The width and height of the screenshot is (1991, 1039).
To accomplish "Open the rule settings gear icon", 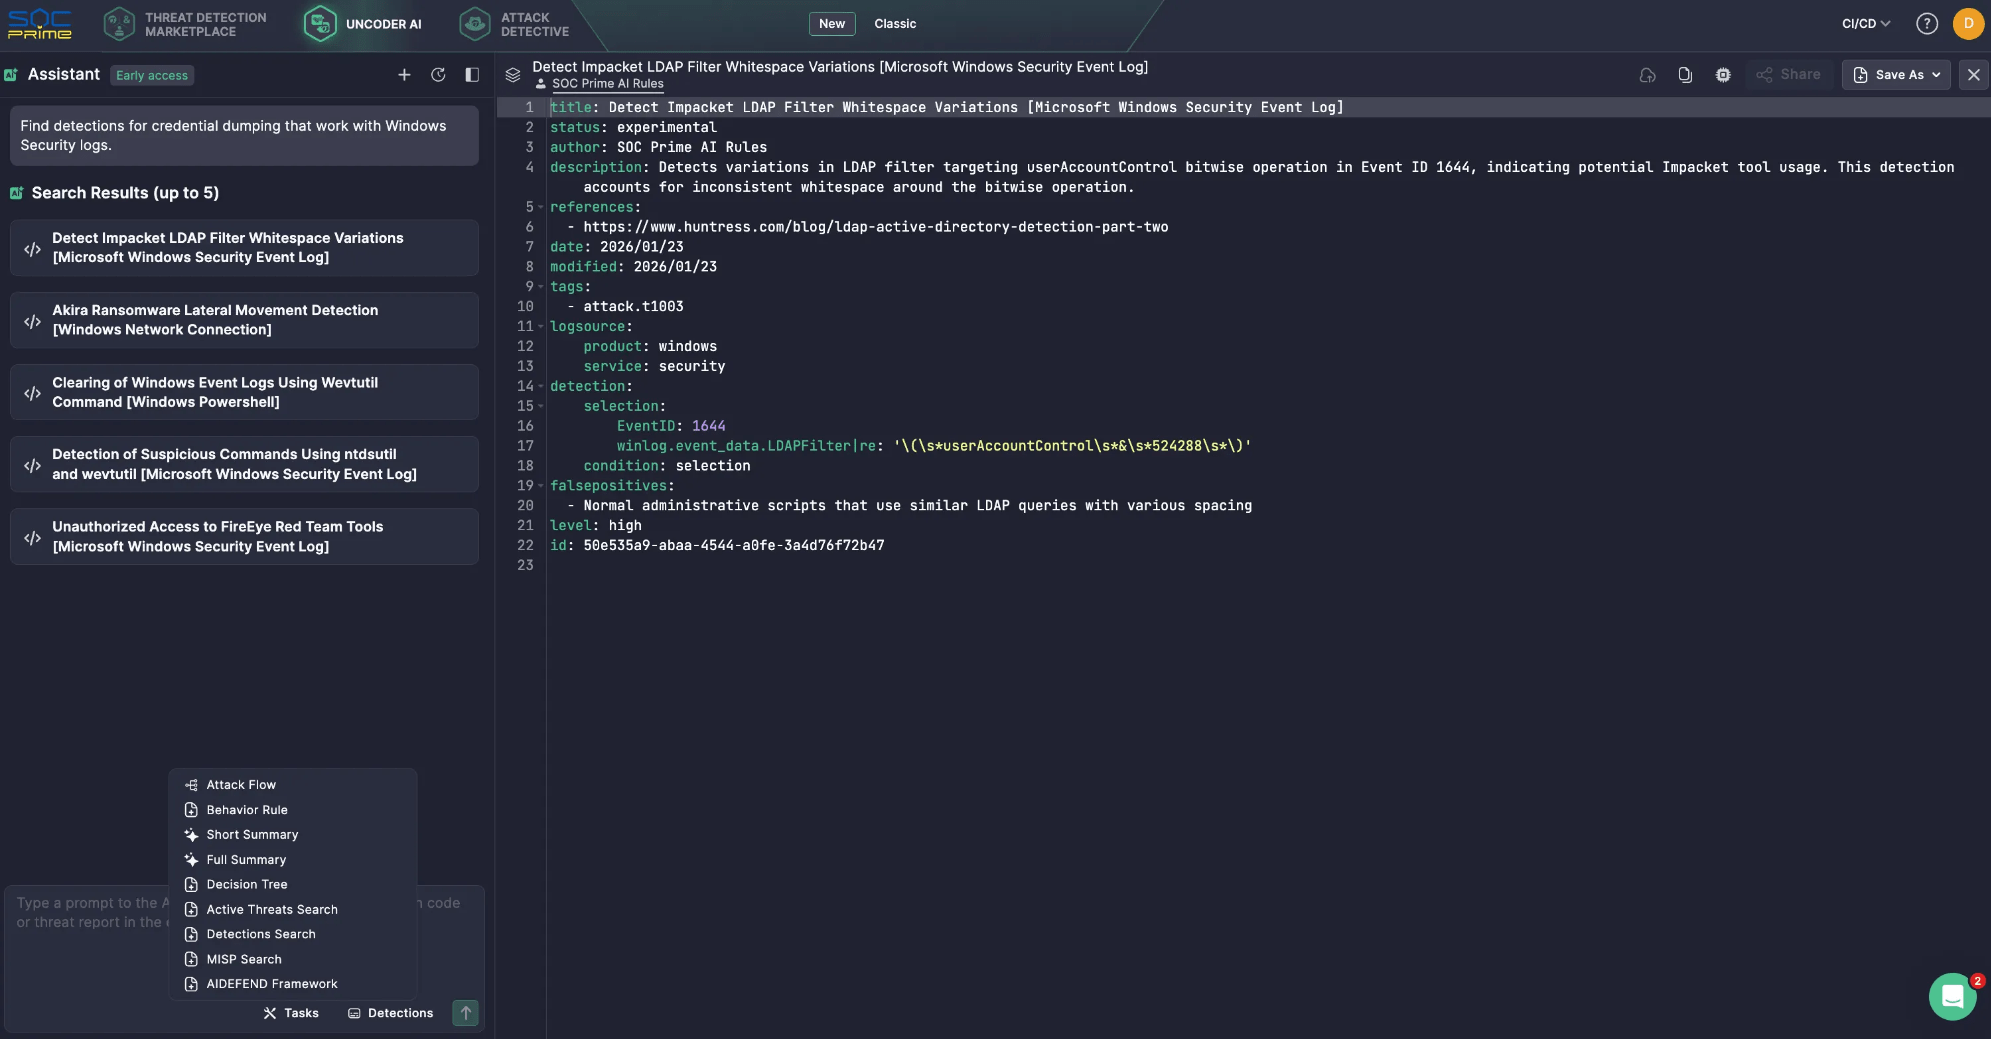I will coord(1721,74).
